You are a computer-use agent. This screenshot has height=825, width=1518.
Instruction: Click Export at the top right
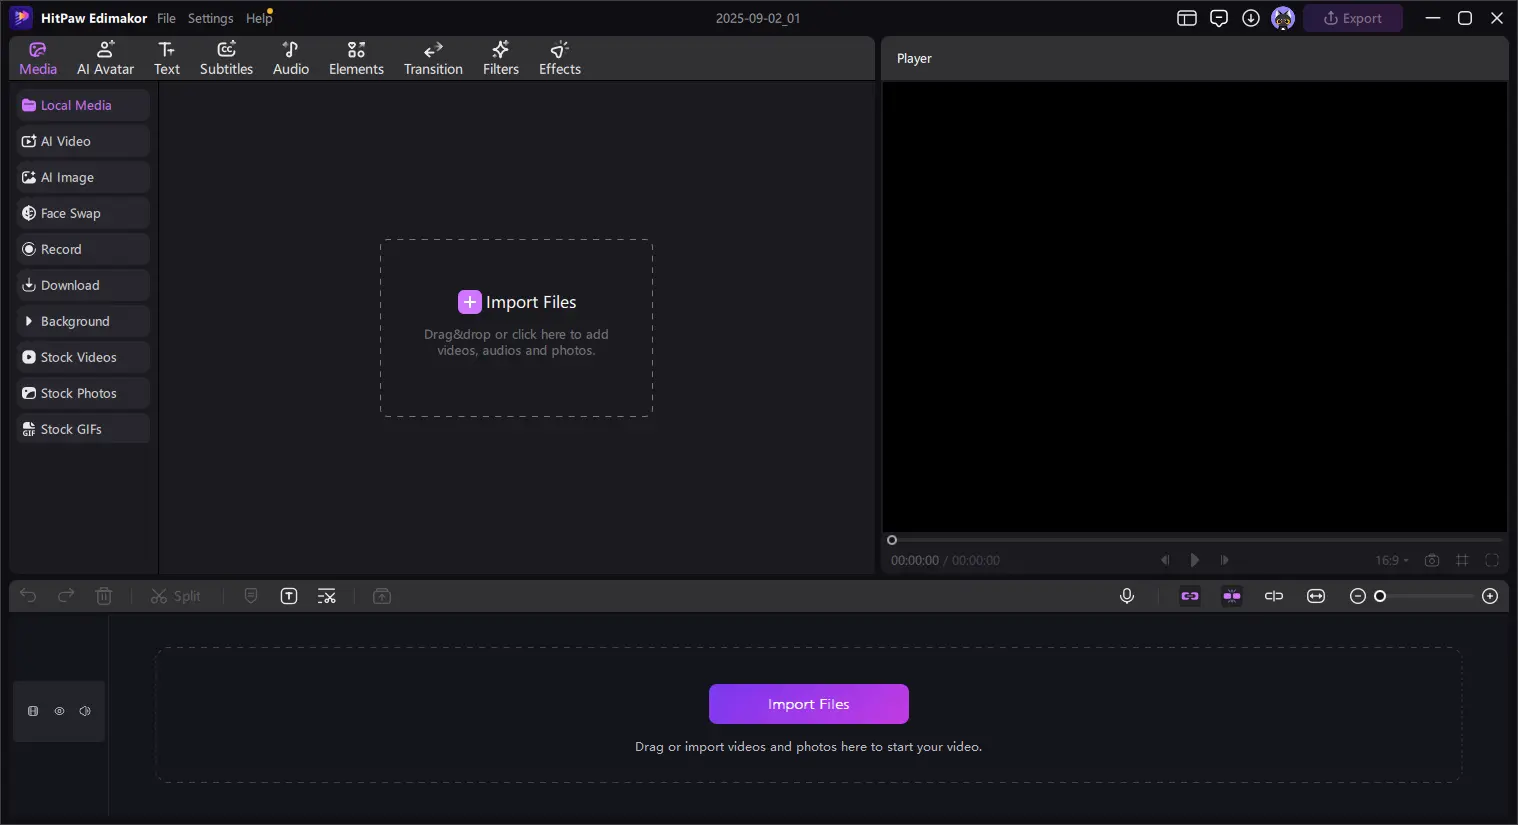coord(1353,17)
